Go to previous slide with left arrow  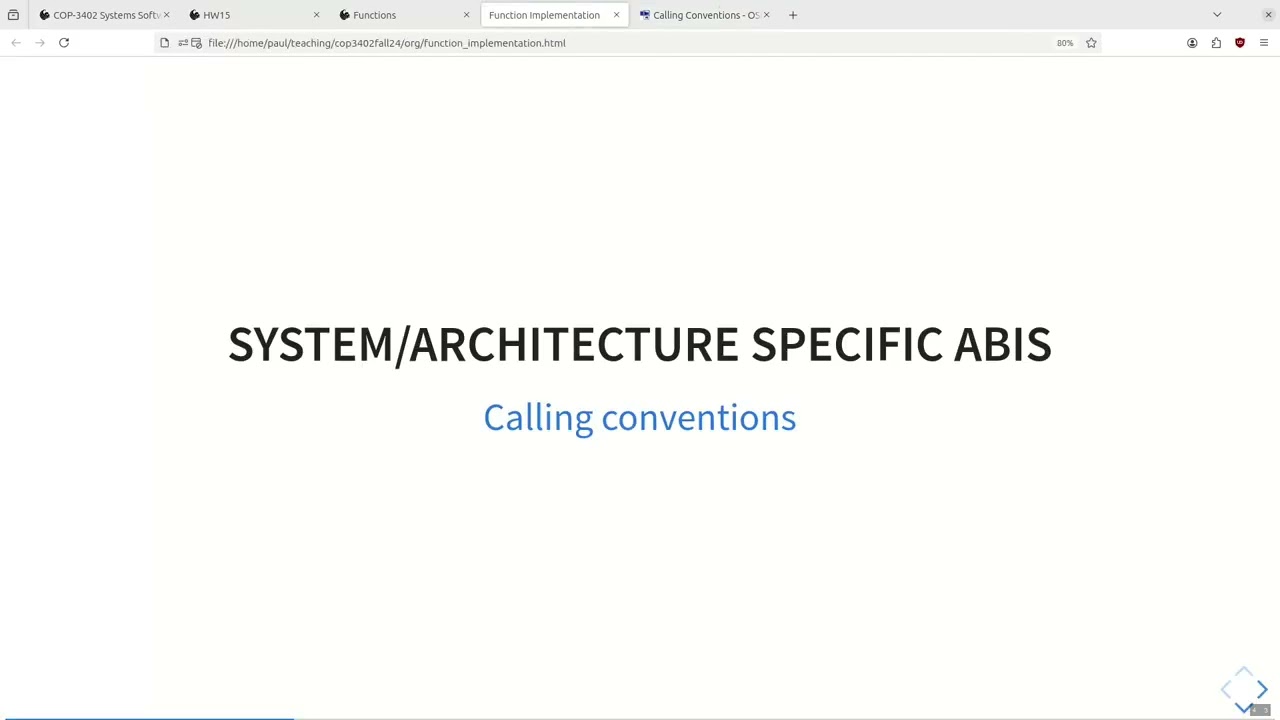click(x=1226, y=689)
